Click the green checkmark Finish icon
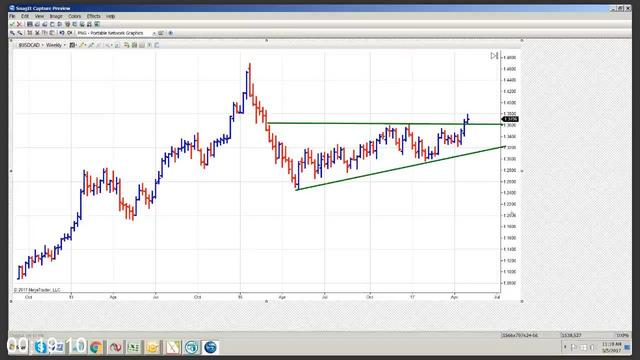The width and height of the screenshot is (640, 360). 12,24
